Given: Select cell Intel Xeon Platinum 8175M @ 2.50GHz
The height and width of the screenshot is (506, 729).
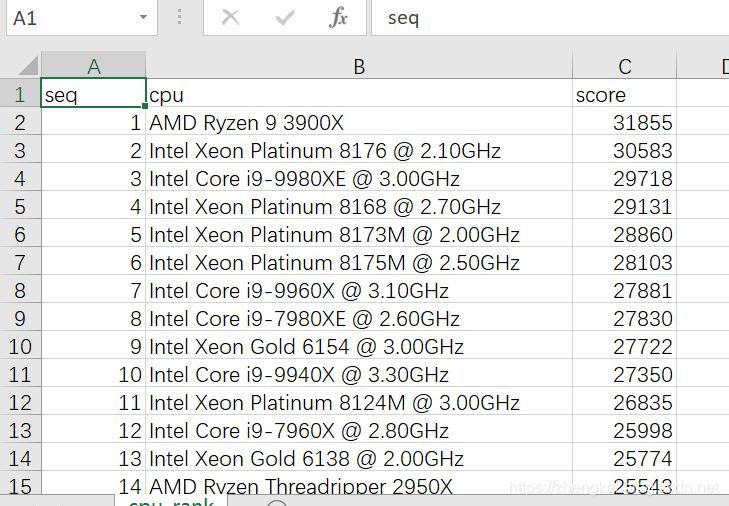Looking at the screenshot, I should pos(359,261).
